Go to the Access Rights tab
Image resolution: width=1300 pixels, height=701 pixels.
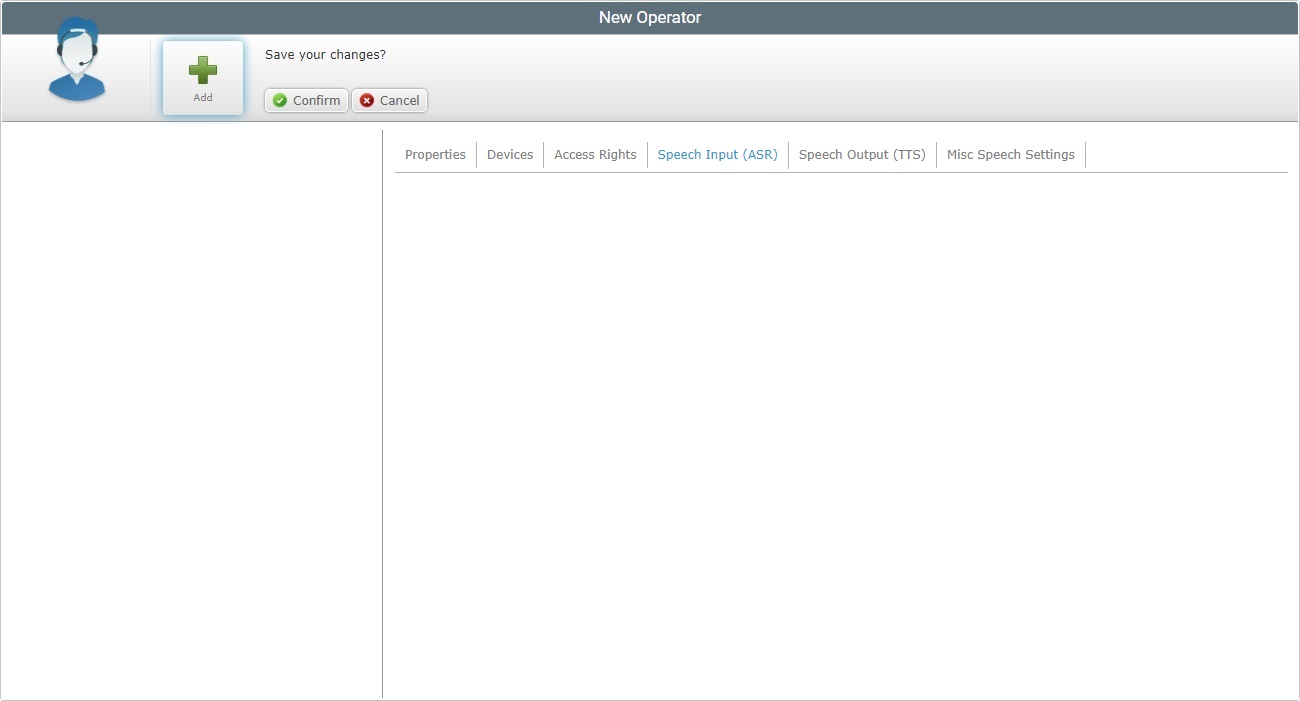click(595, 155)
